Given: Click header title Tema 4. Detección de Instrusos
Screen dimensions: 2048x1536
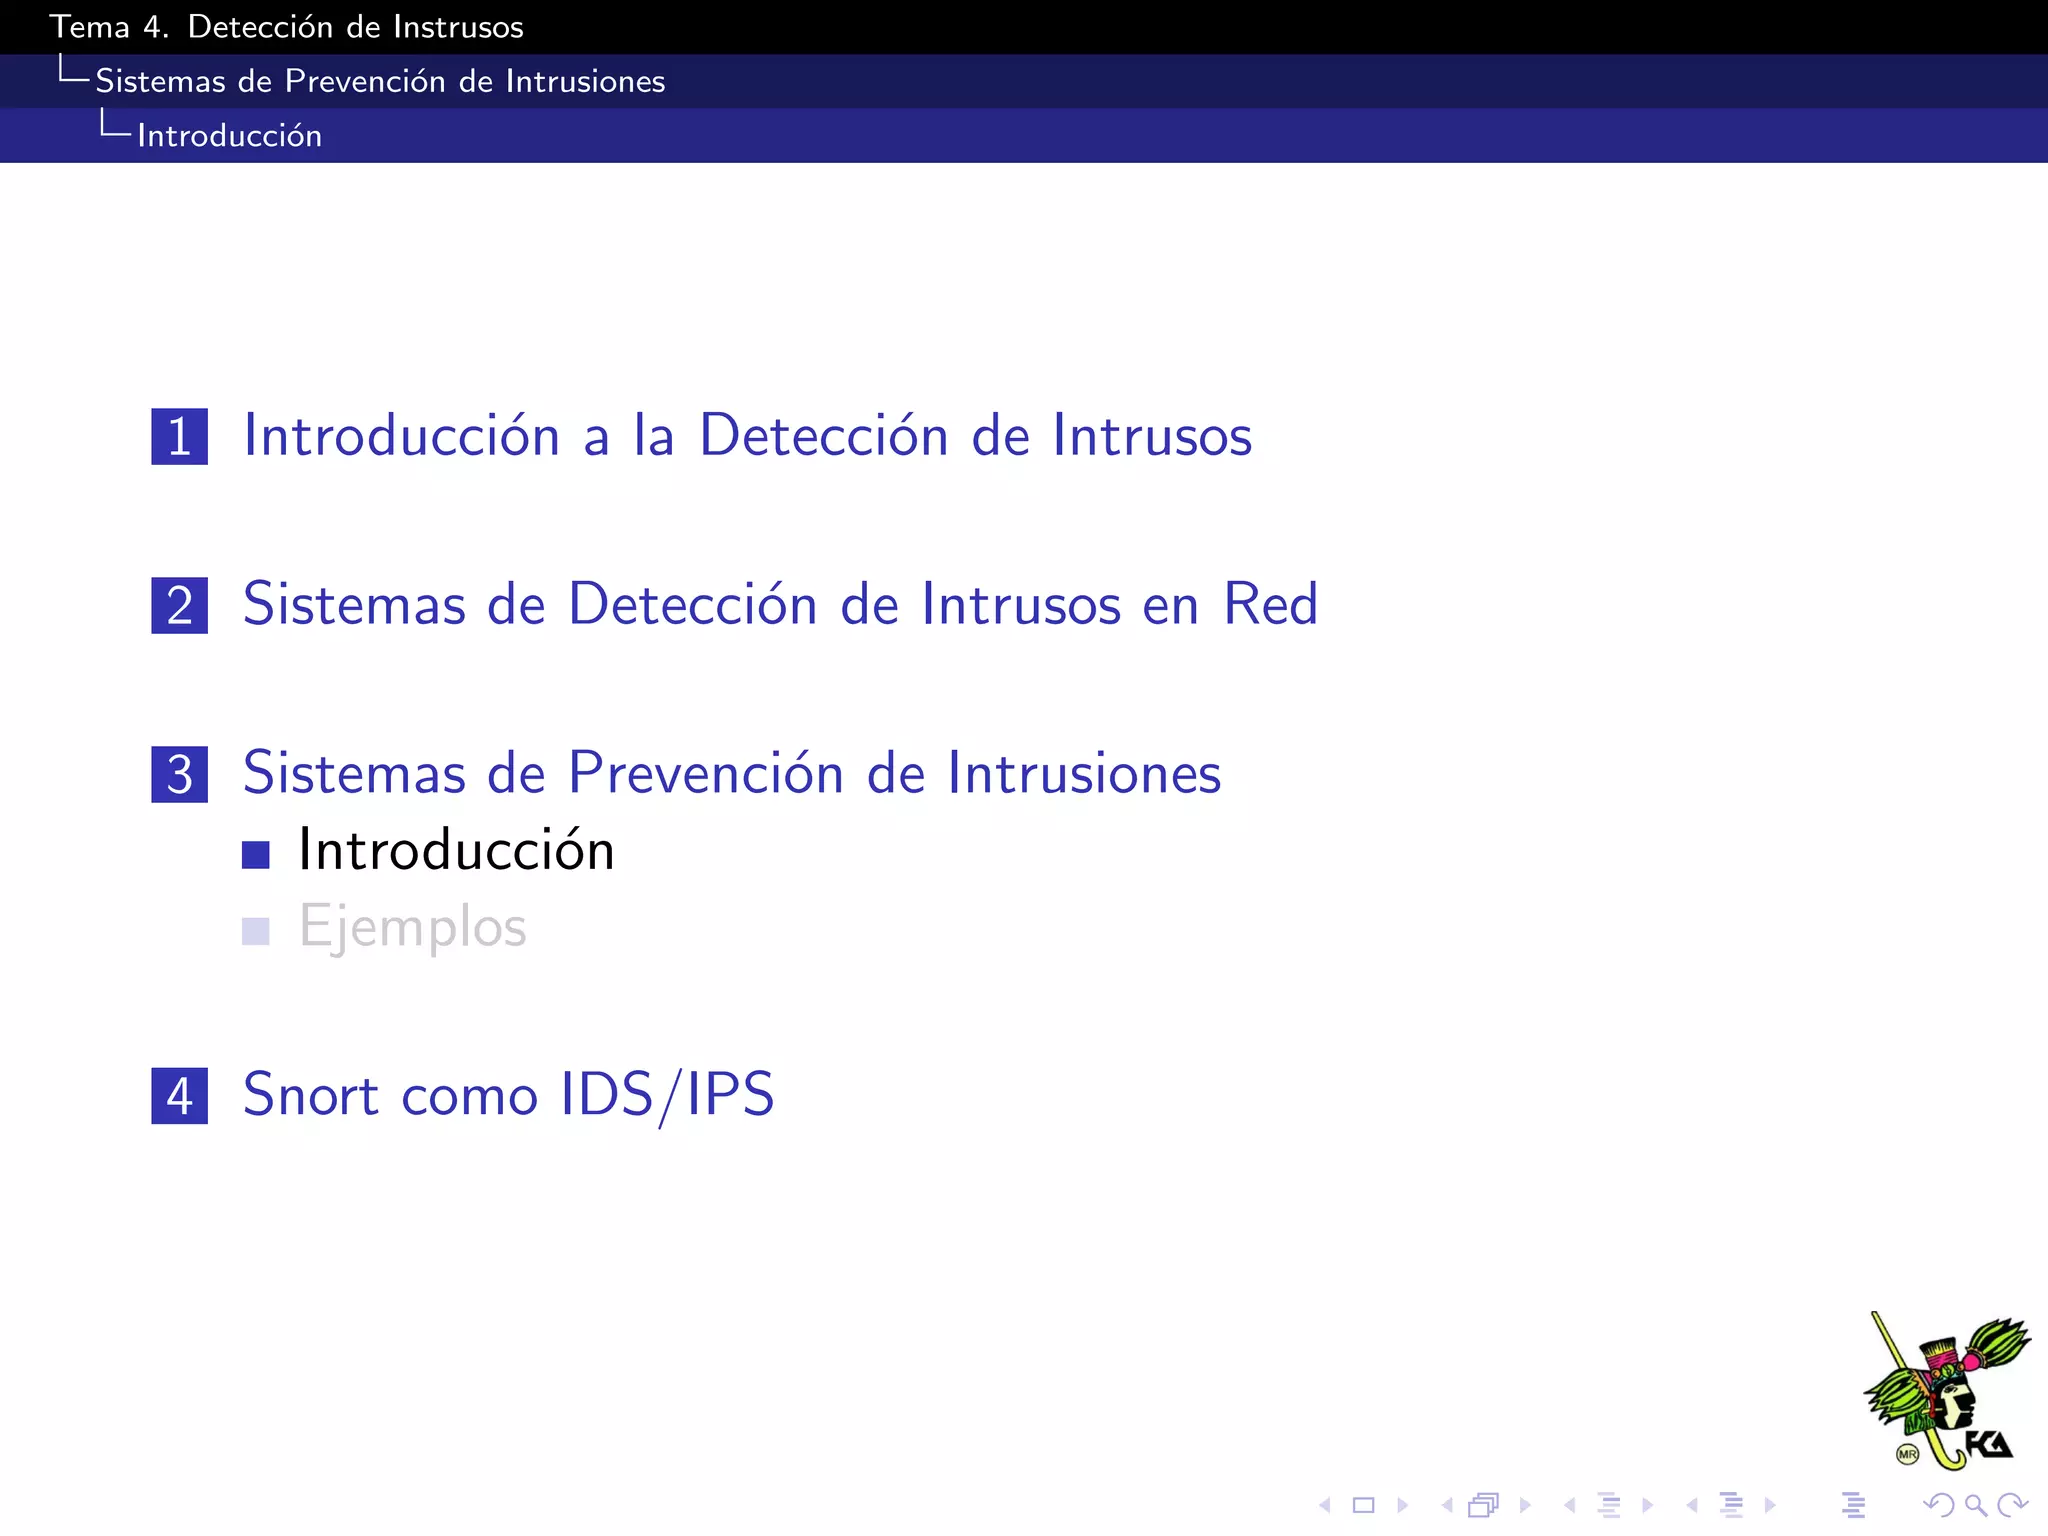Looking at the screenshot, I should [x=286, y=27].
